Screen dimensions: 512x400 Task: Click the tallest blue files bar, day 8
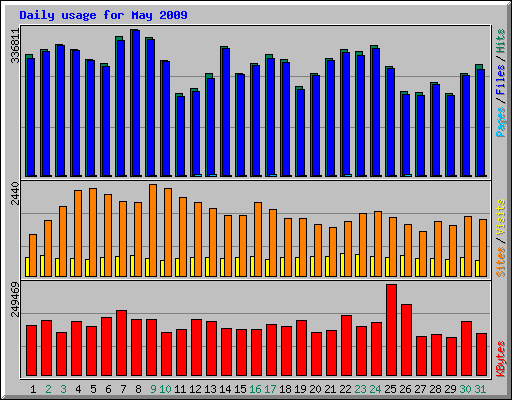tap(136, 103)
